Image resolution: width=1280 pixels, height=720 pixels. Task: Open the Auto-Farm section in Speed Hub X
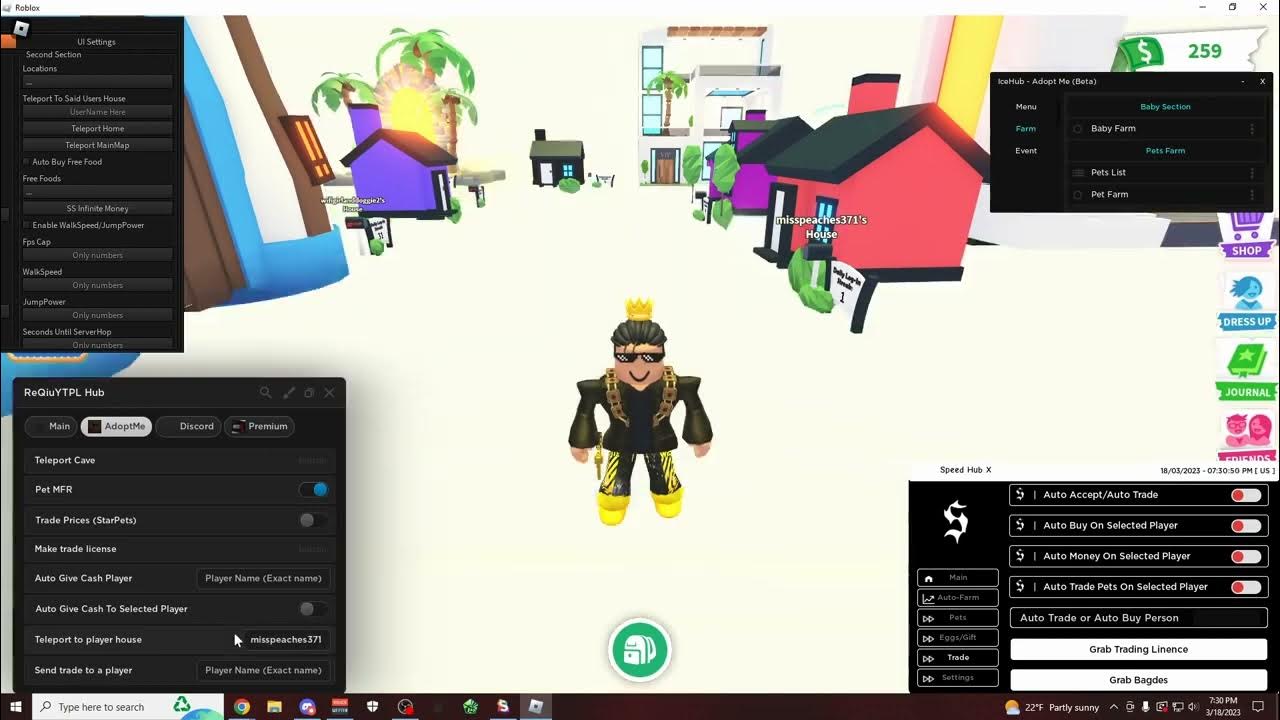[958, 598]
